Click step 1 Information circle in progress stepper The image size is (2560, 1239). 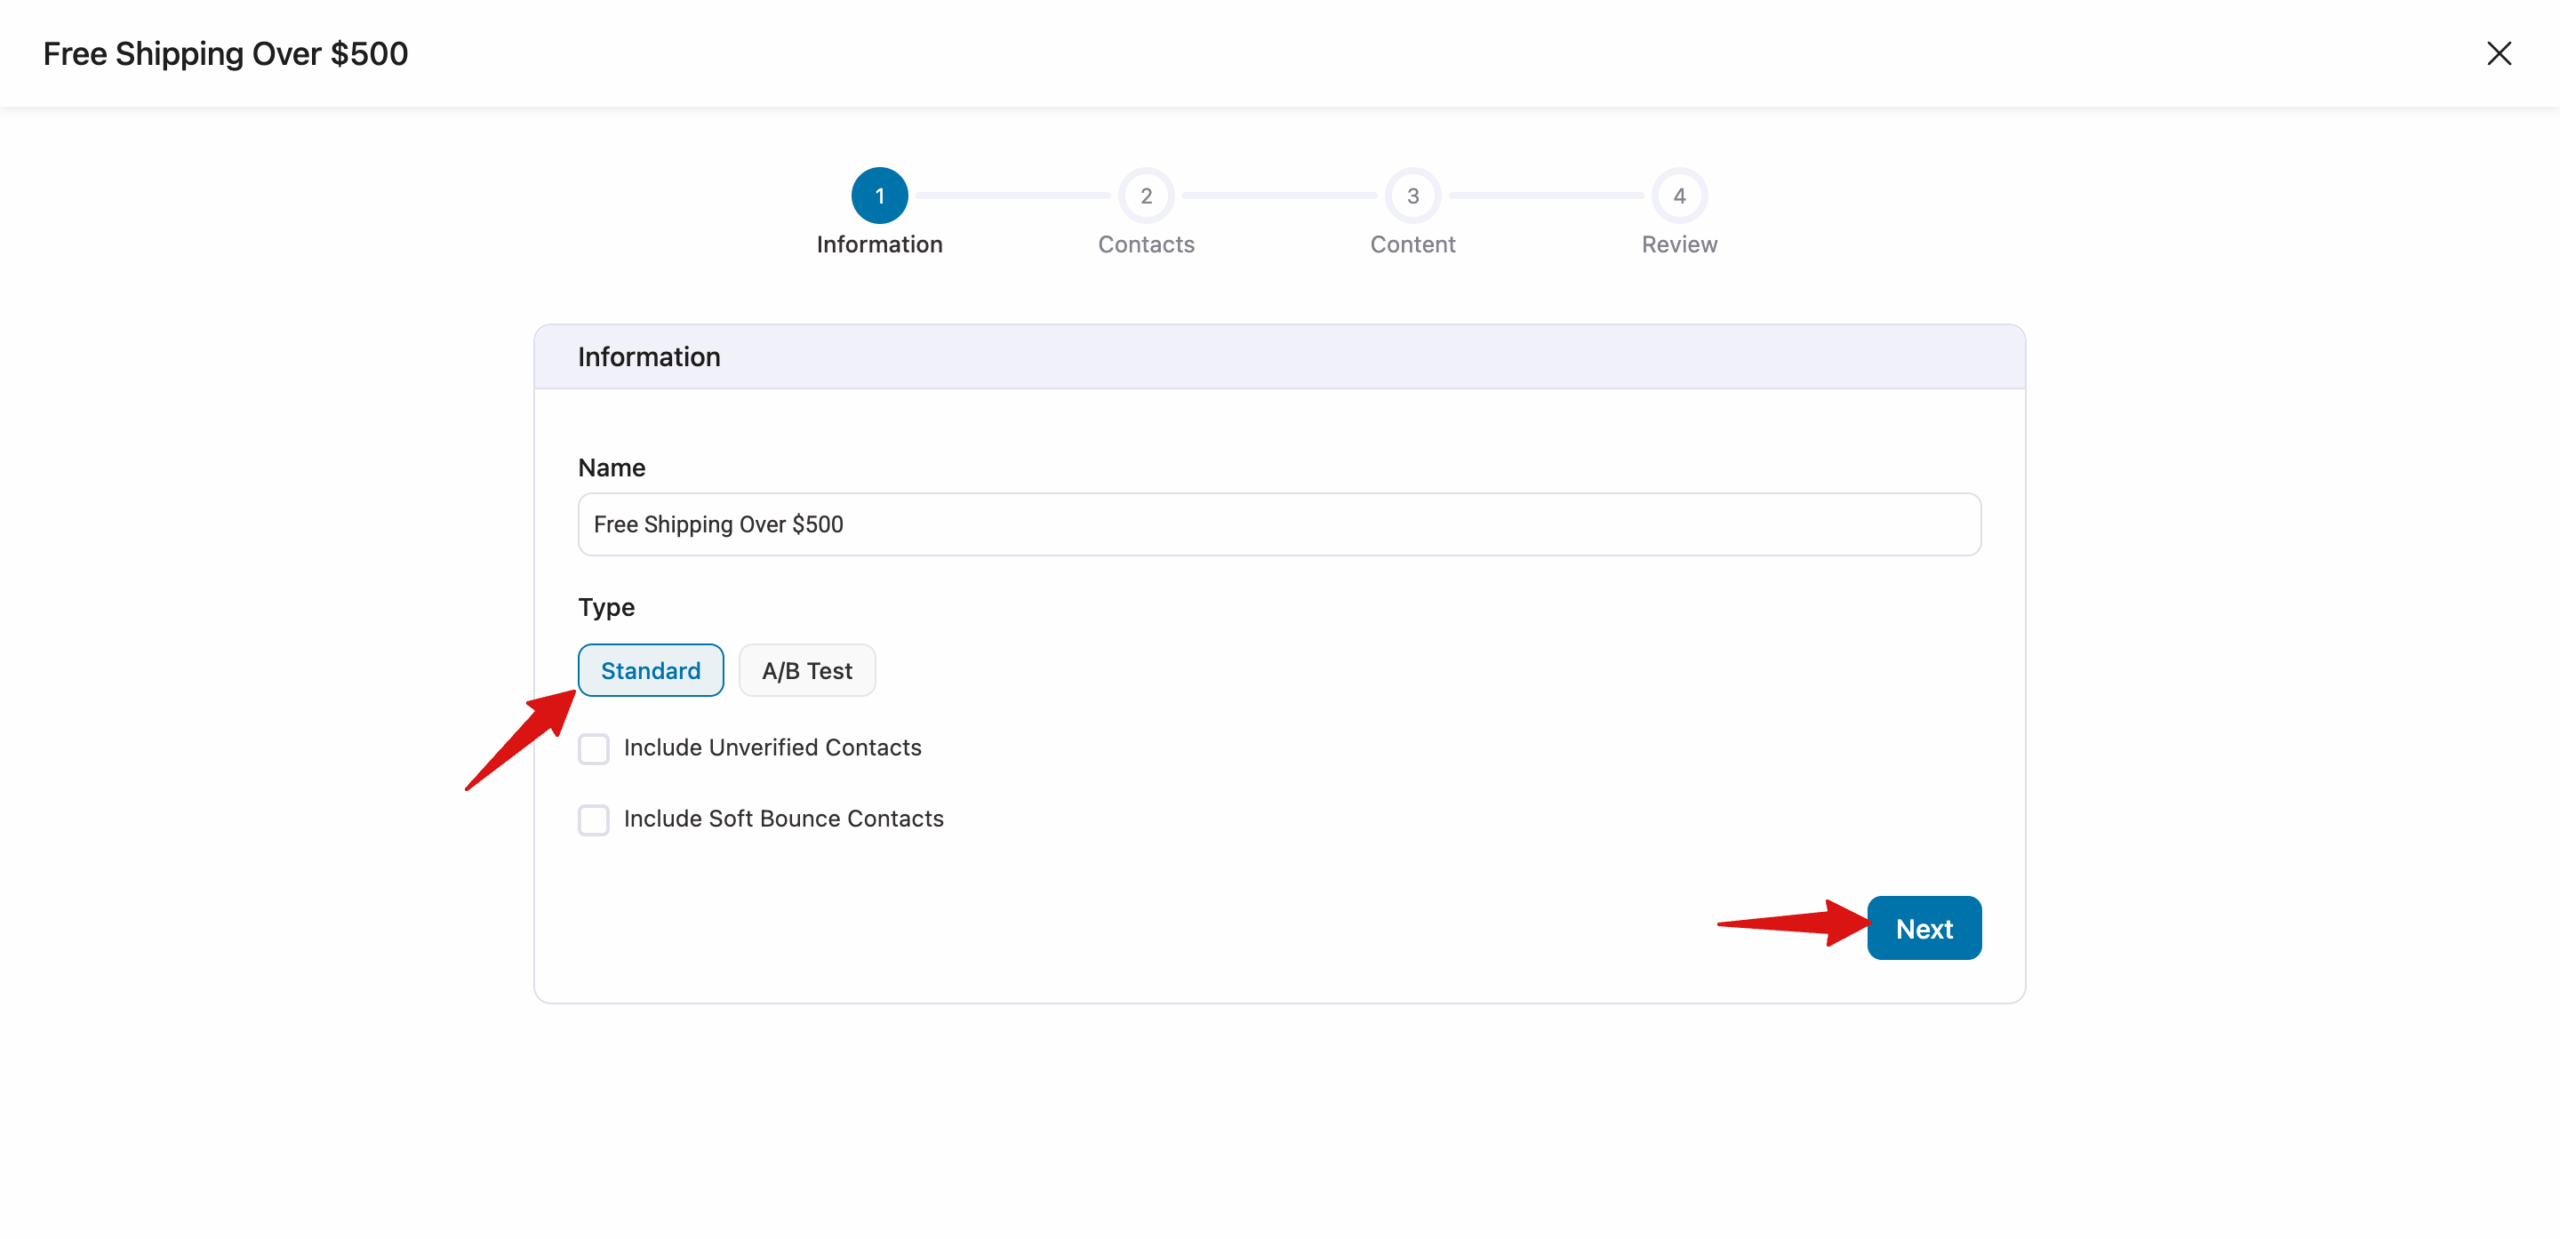(x=880, y=195)
